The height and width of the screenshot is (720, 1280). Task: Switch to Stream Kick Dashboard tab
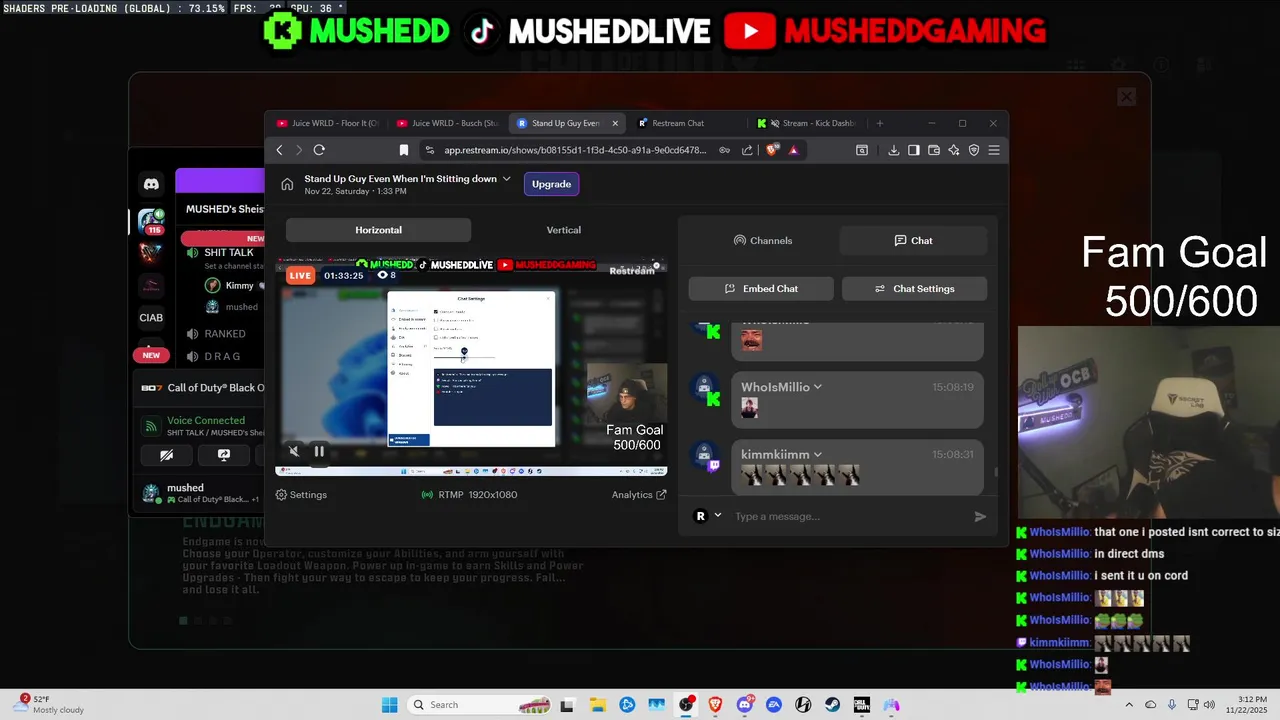pyautogui.click(x=807, y=123)
